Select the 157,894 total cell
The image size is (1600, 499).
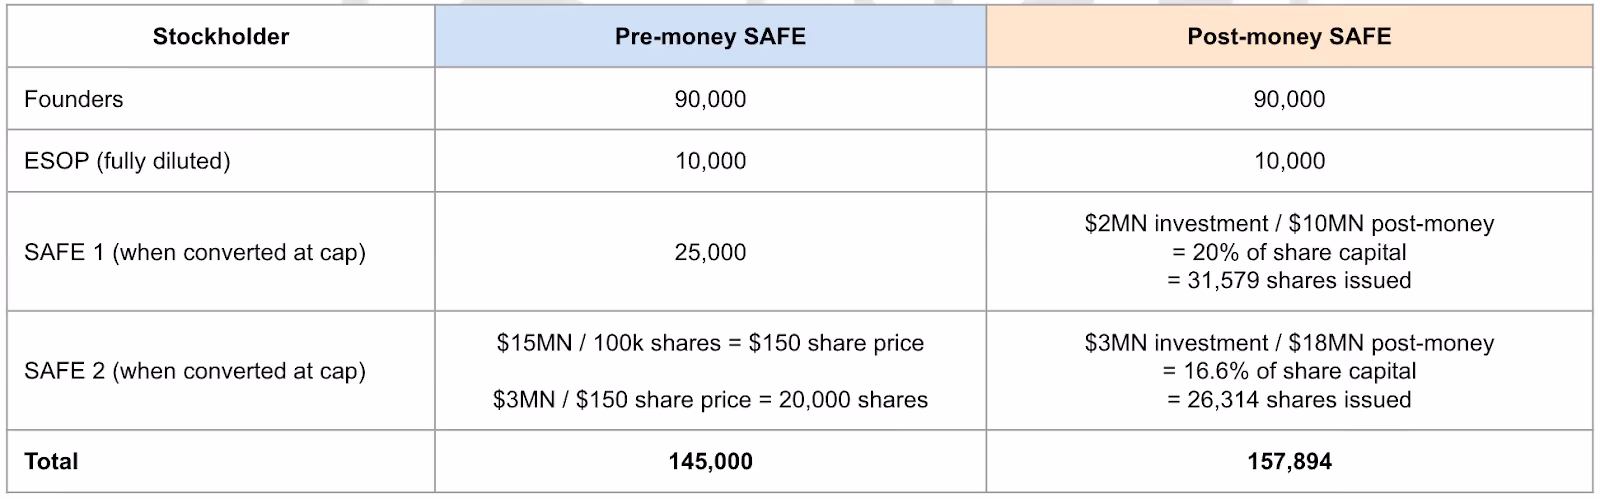point(1289,461)
